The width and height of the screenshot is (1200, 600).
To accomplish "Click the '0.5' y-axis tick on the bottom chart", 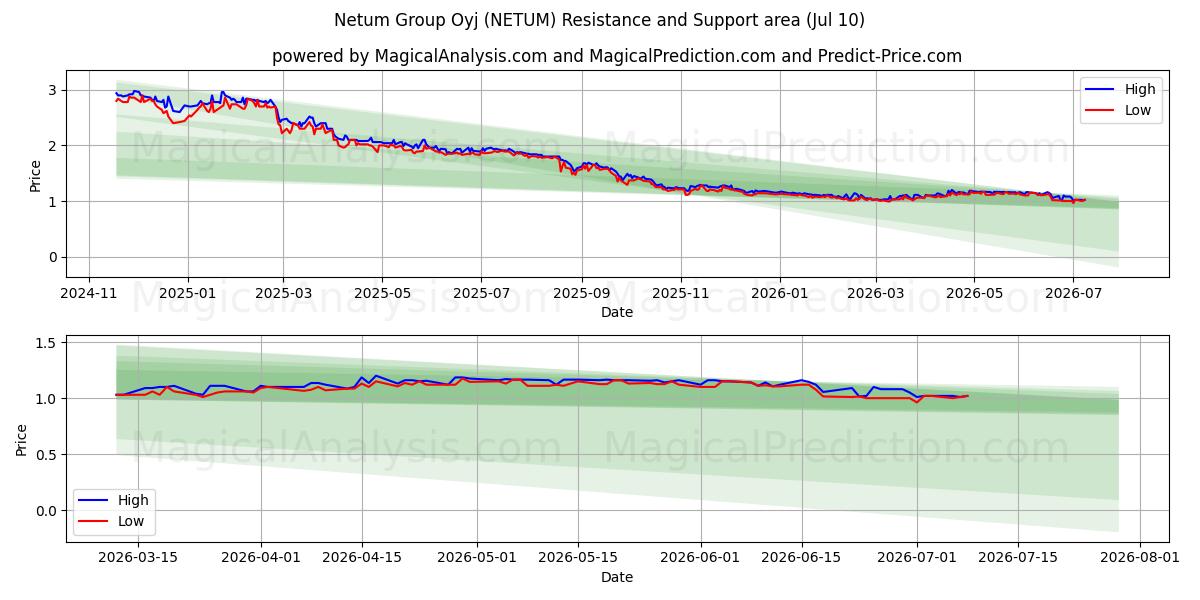I will [48, 455].
